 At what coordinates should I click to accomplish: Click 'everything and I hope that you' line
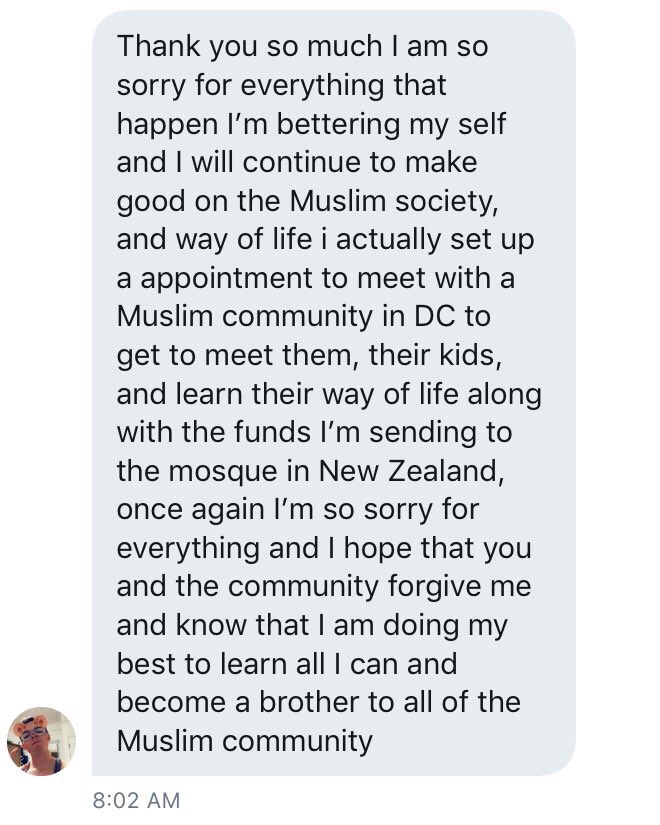pyautogui.click(x=324, y=549)
